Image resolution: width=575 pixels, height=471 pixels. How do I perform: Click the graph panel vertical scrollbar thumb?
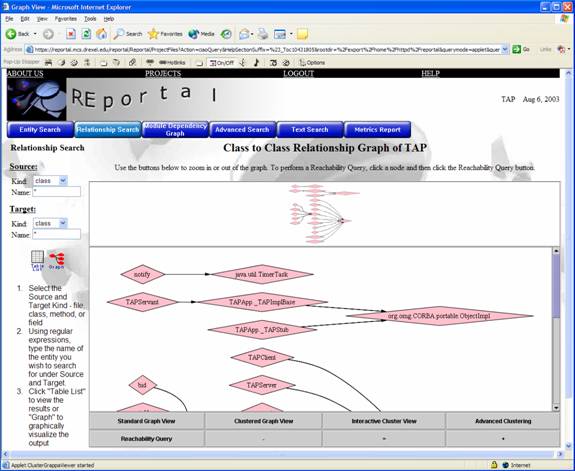[556, 286]
